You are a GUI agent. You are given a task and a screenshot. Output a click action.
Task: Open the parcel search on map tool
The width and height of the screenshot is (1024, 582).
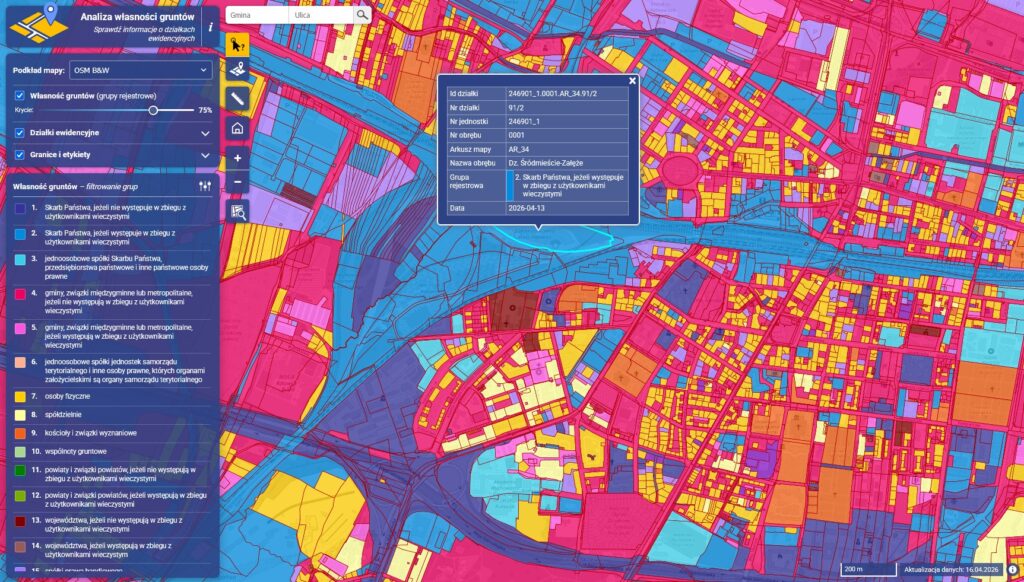click(237, 211)
